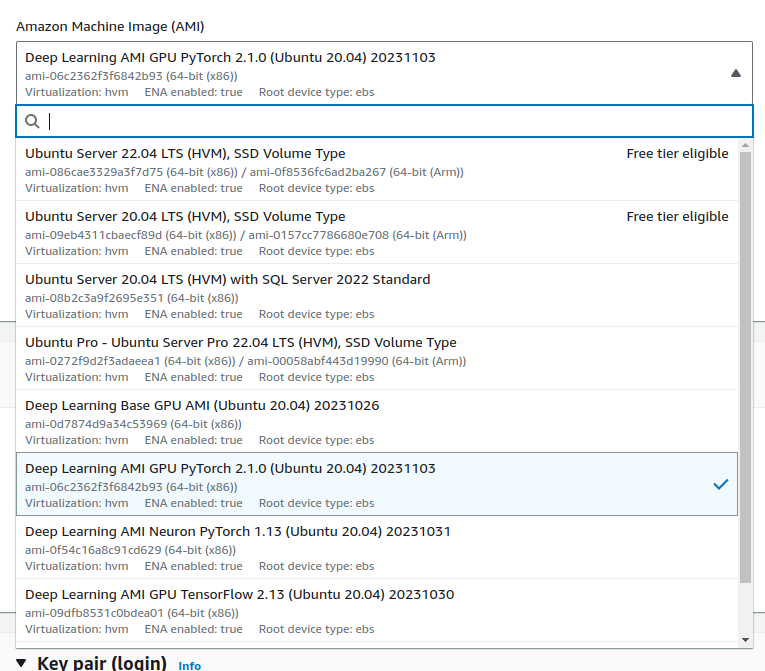Click ami-08b2c3a9f2695e351 ID text

click(94, 298)
